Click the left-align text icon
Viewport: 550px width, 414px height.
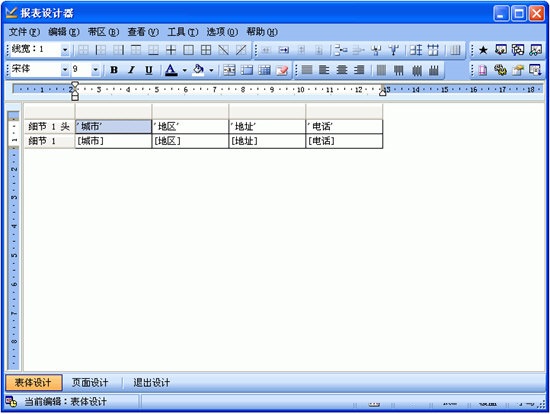[324, 70]
